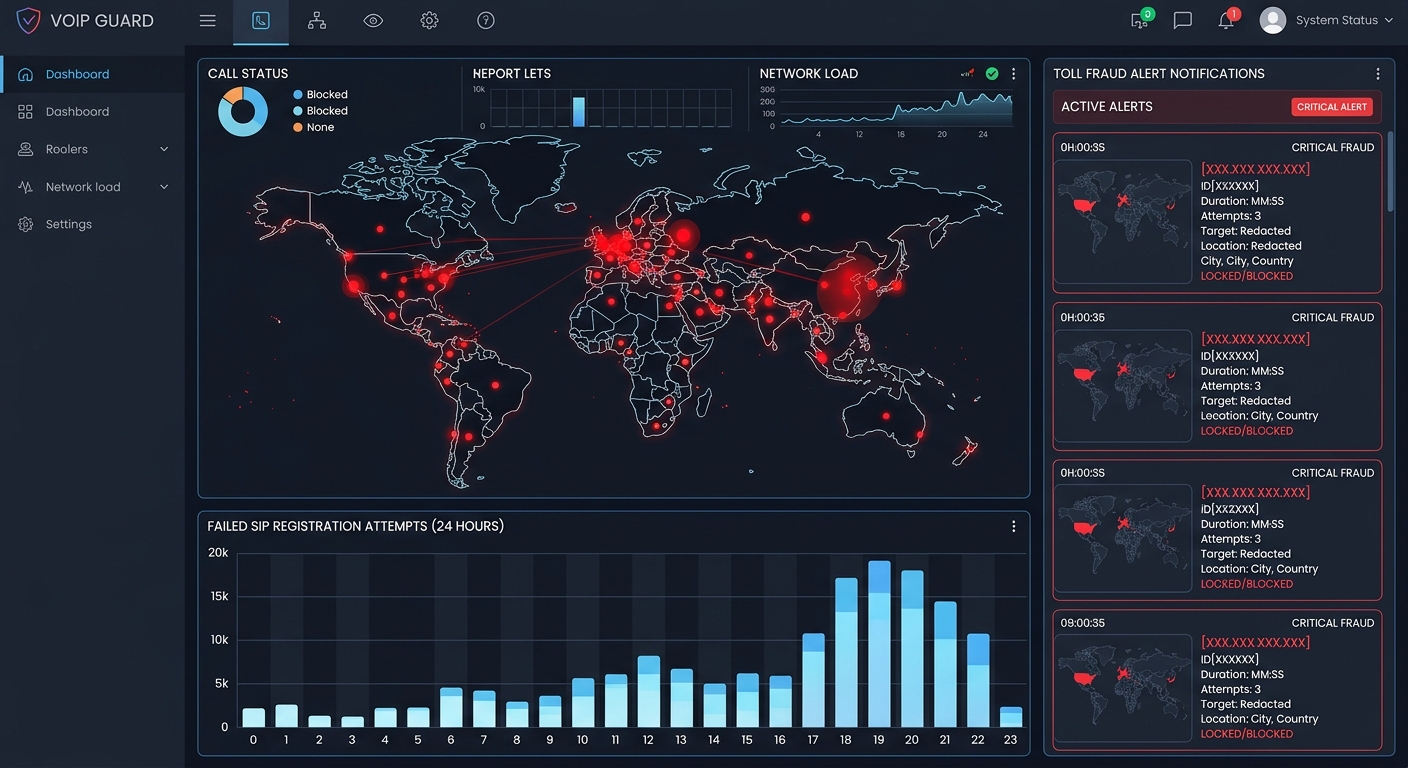Open the hamburger menu next to the logo
This screenshot has height=768, width=1408.
click(x=207, y=20)
